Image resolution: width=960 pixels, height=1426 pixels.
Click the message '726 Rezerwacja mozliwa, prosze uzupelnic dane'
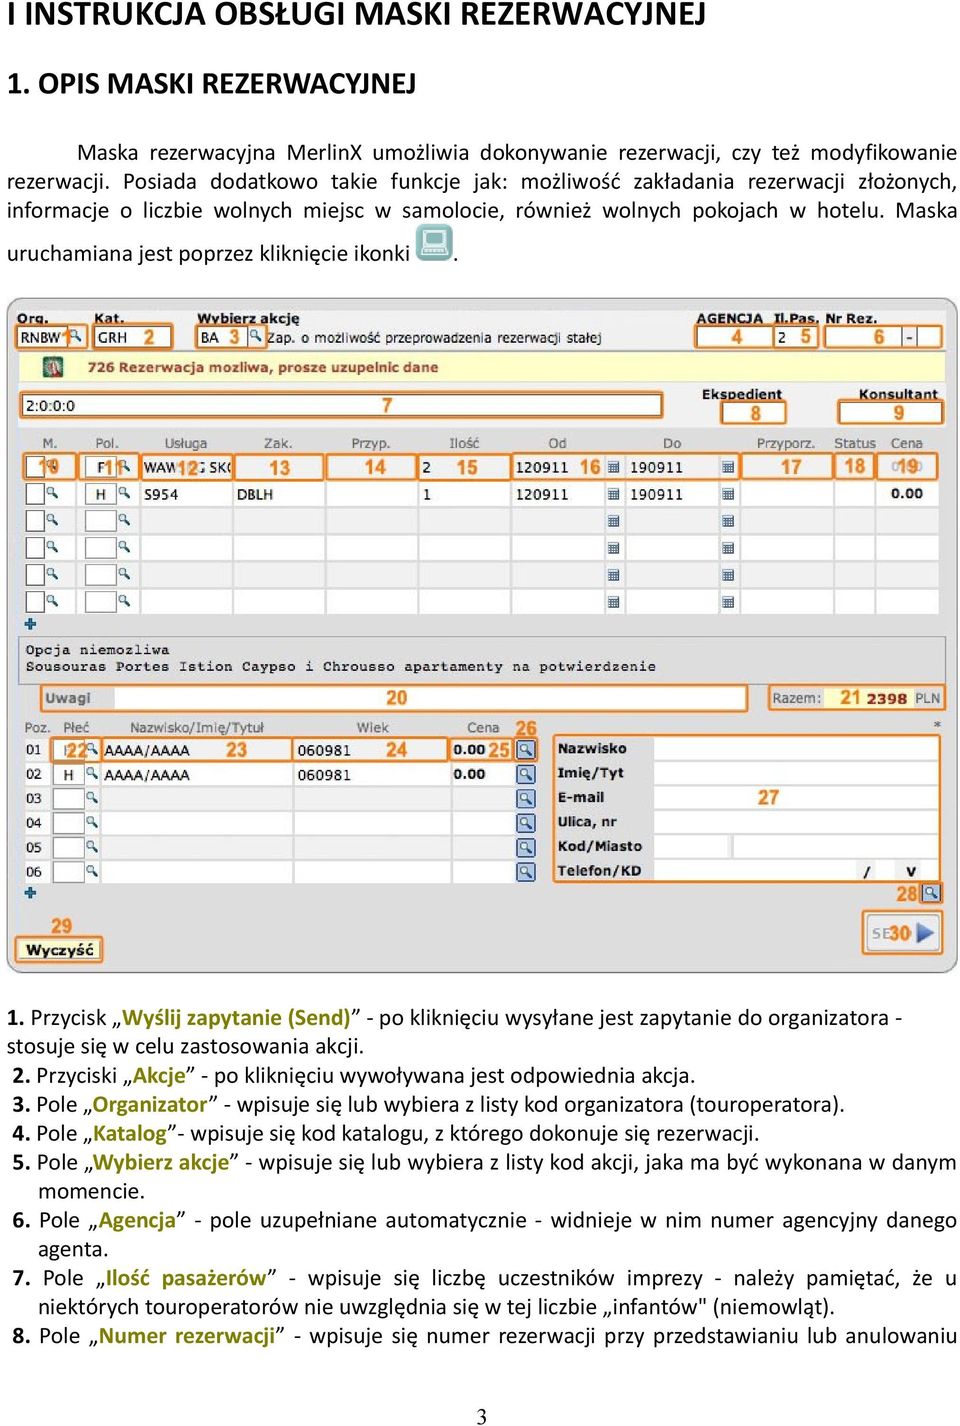263,367
